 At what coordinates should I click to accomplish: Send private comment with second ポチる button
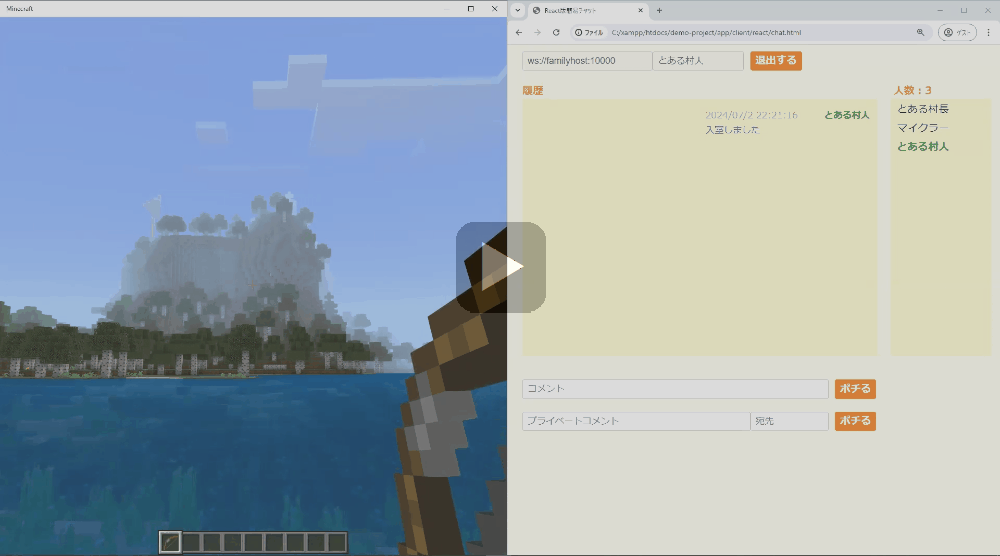(855, 421)
